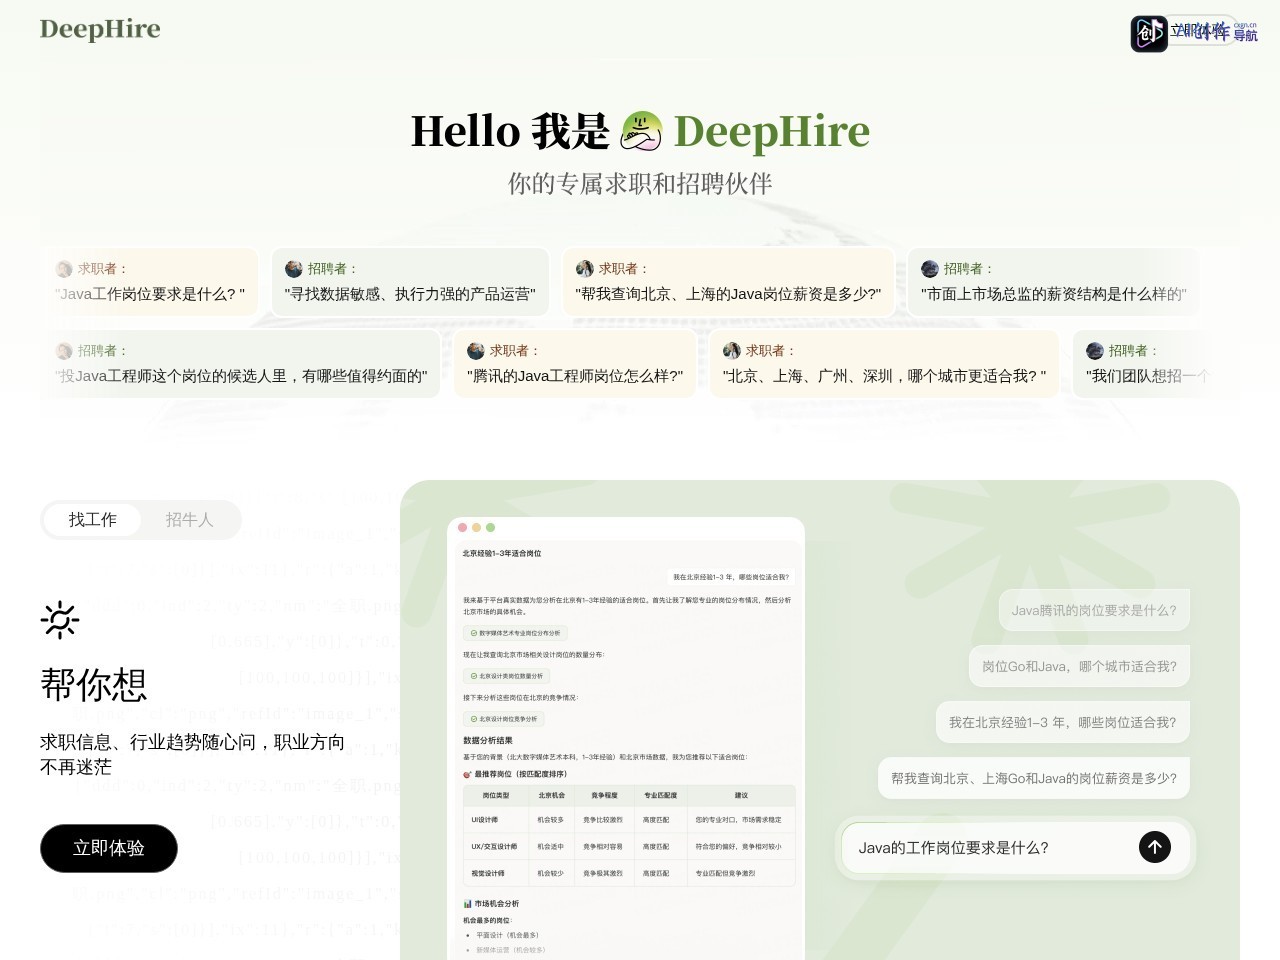Select suggestion 帮我查询北京、上海Go和Java的岗位薪资是多少?
The height and width of the screenshot is (960, 1280).
pyautogui.click(x=1033, y=778)
